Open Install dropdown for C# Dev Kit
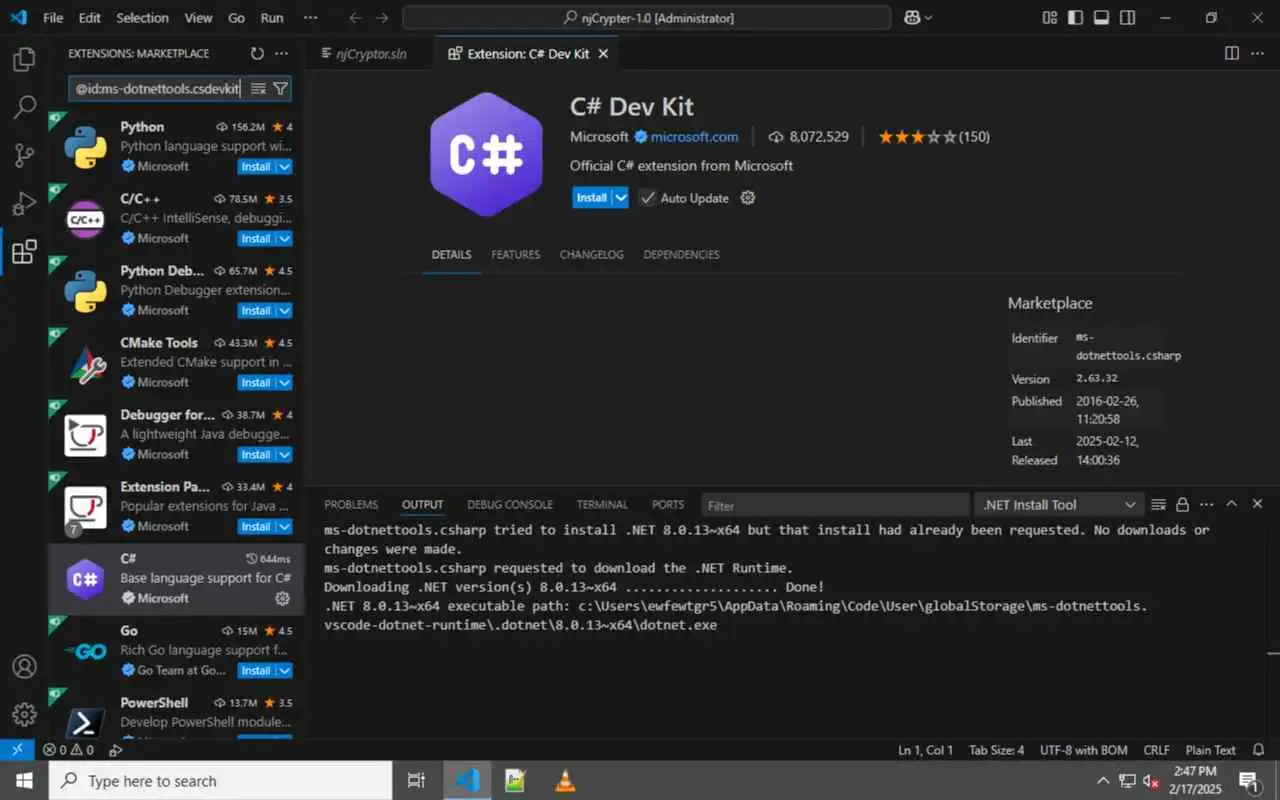This screenshot has height=800, width=1280. tap(621, 198)
